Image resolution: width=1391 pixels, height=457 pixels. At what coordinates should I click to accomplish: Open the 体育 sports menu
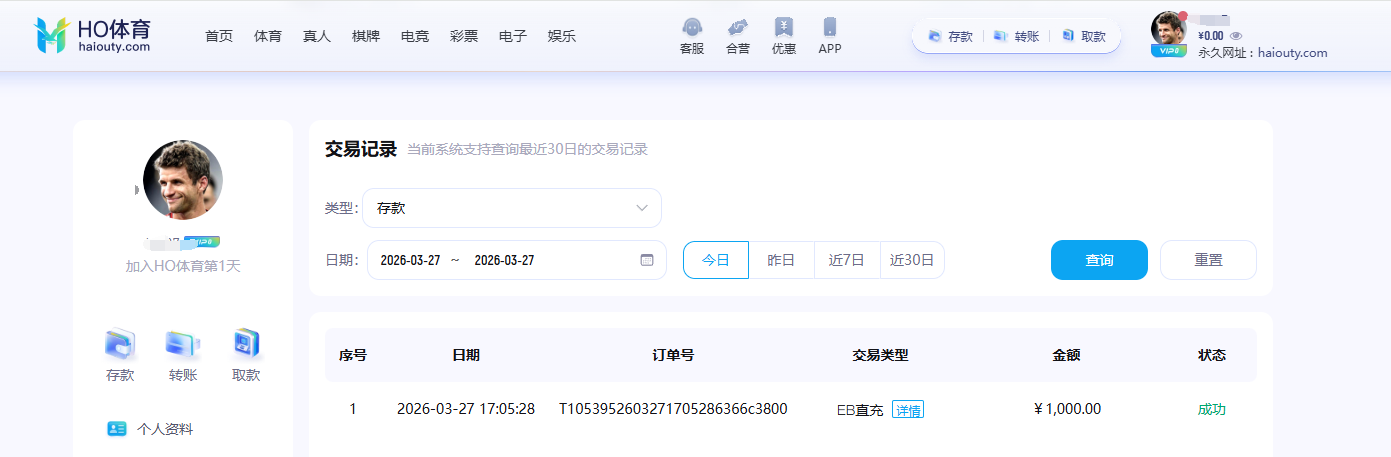(x=268, y=36)
